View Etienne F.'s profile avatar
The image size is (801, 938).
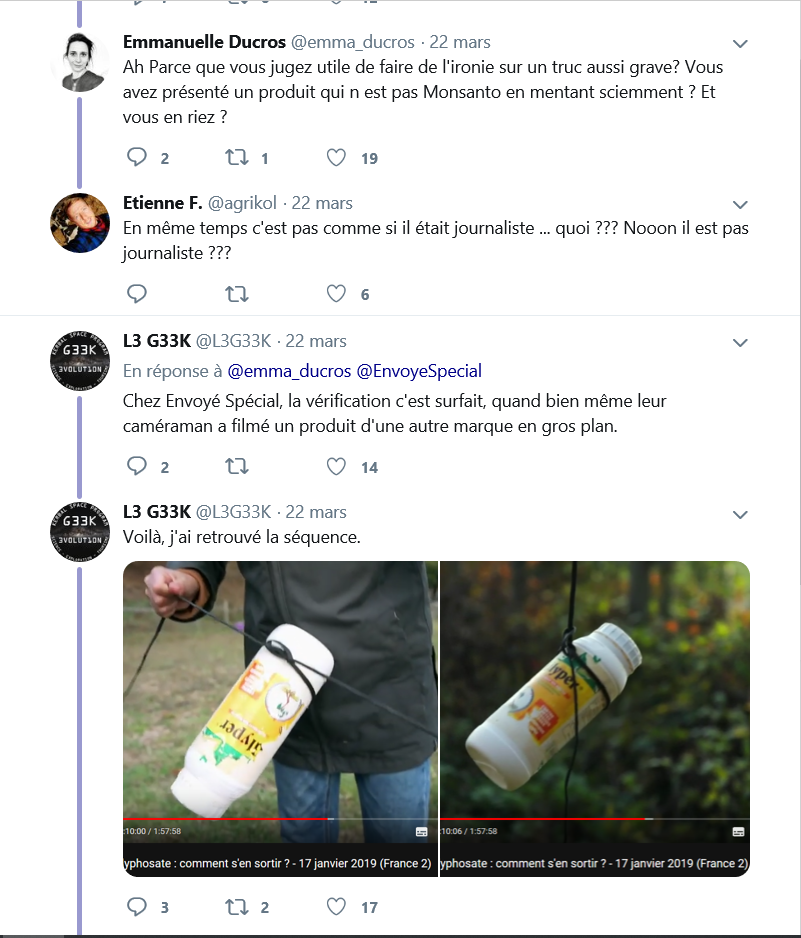[x=80, y=223]
